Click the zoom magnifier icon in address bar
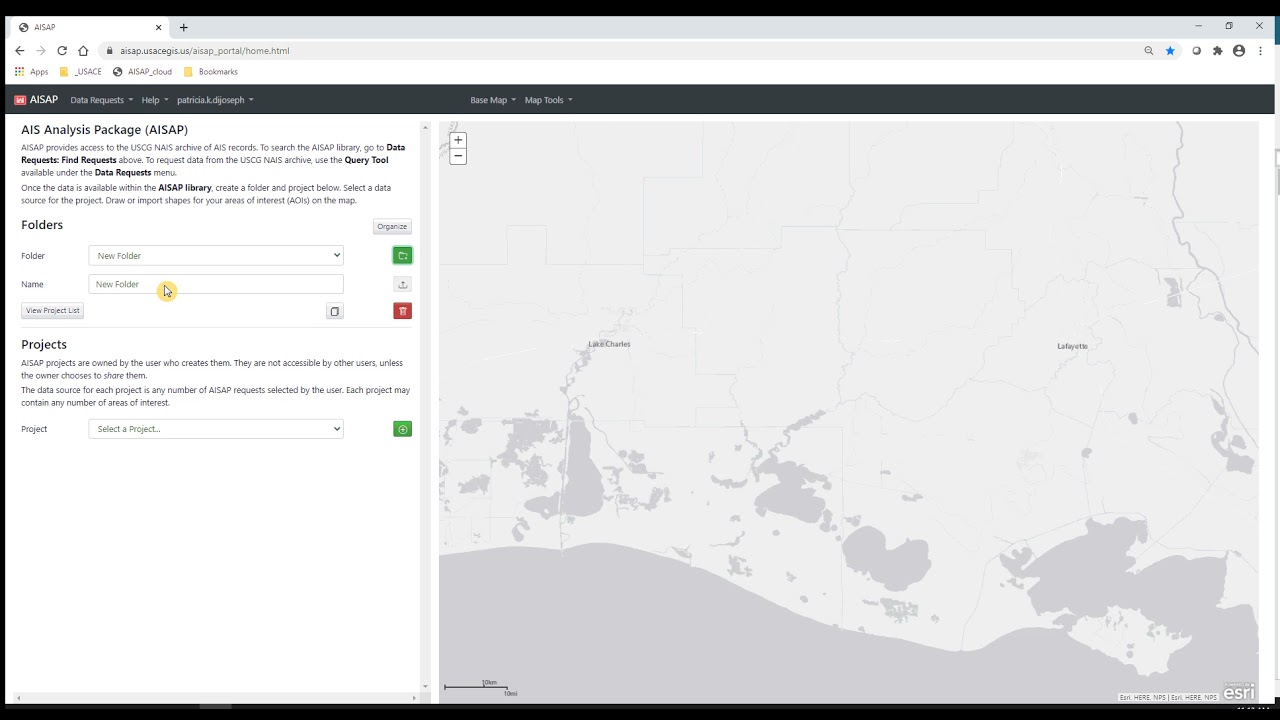This screenshot has height=720, width=1280. 1149,51
